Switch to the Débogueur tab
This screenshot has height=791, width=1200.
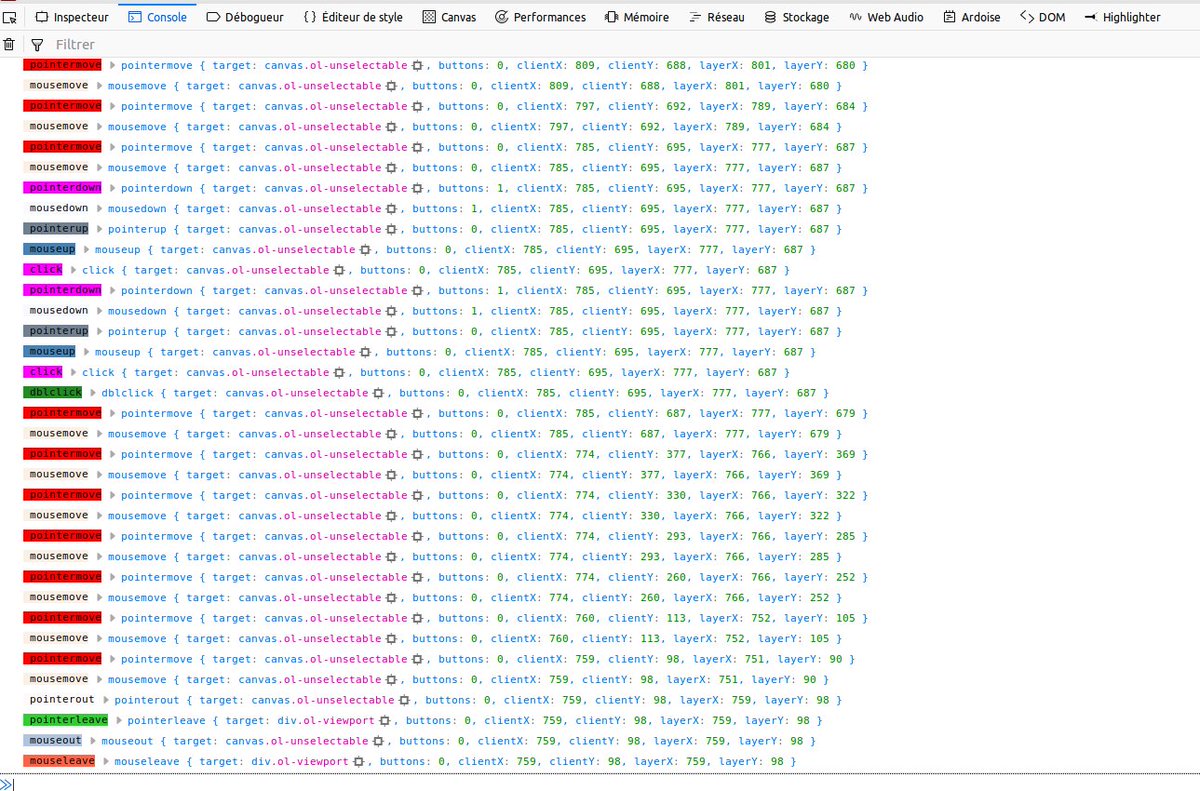click(x=245, y=17)
